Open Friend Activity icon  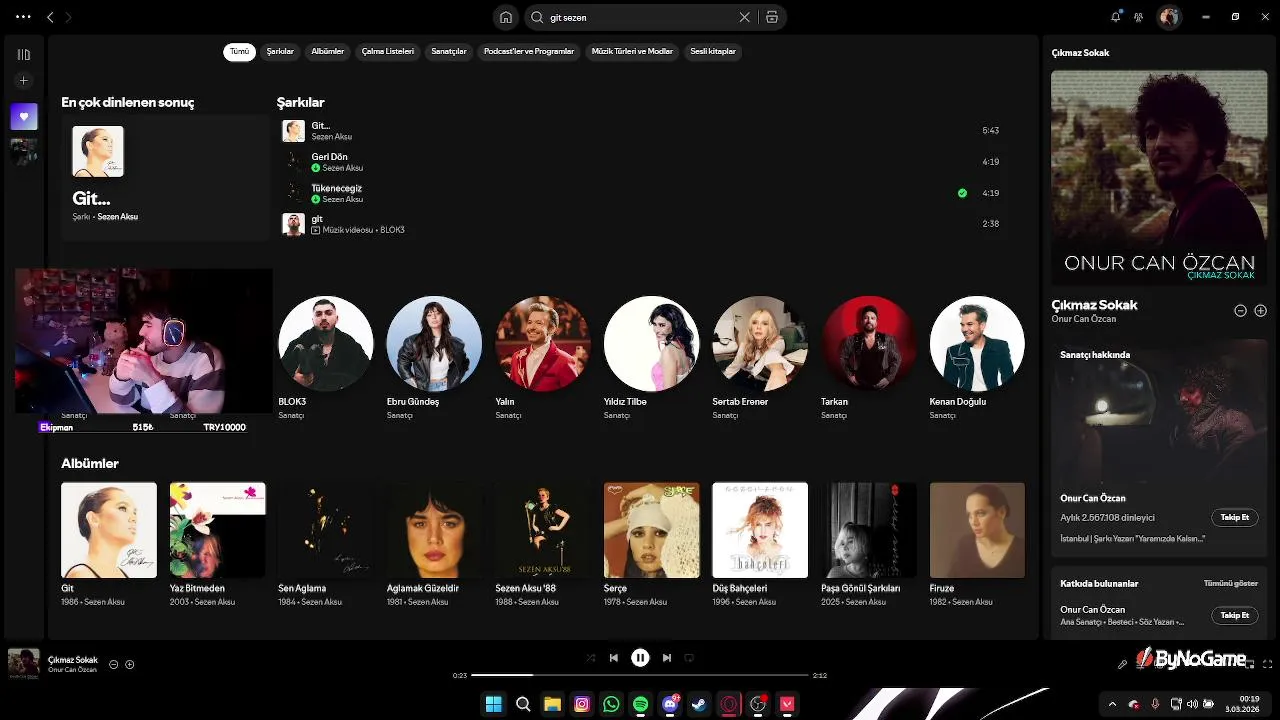point(1139,17)
